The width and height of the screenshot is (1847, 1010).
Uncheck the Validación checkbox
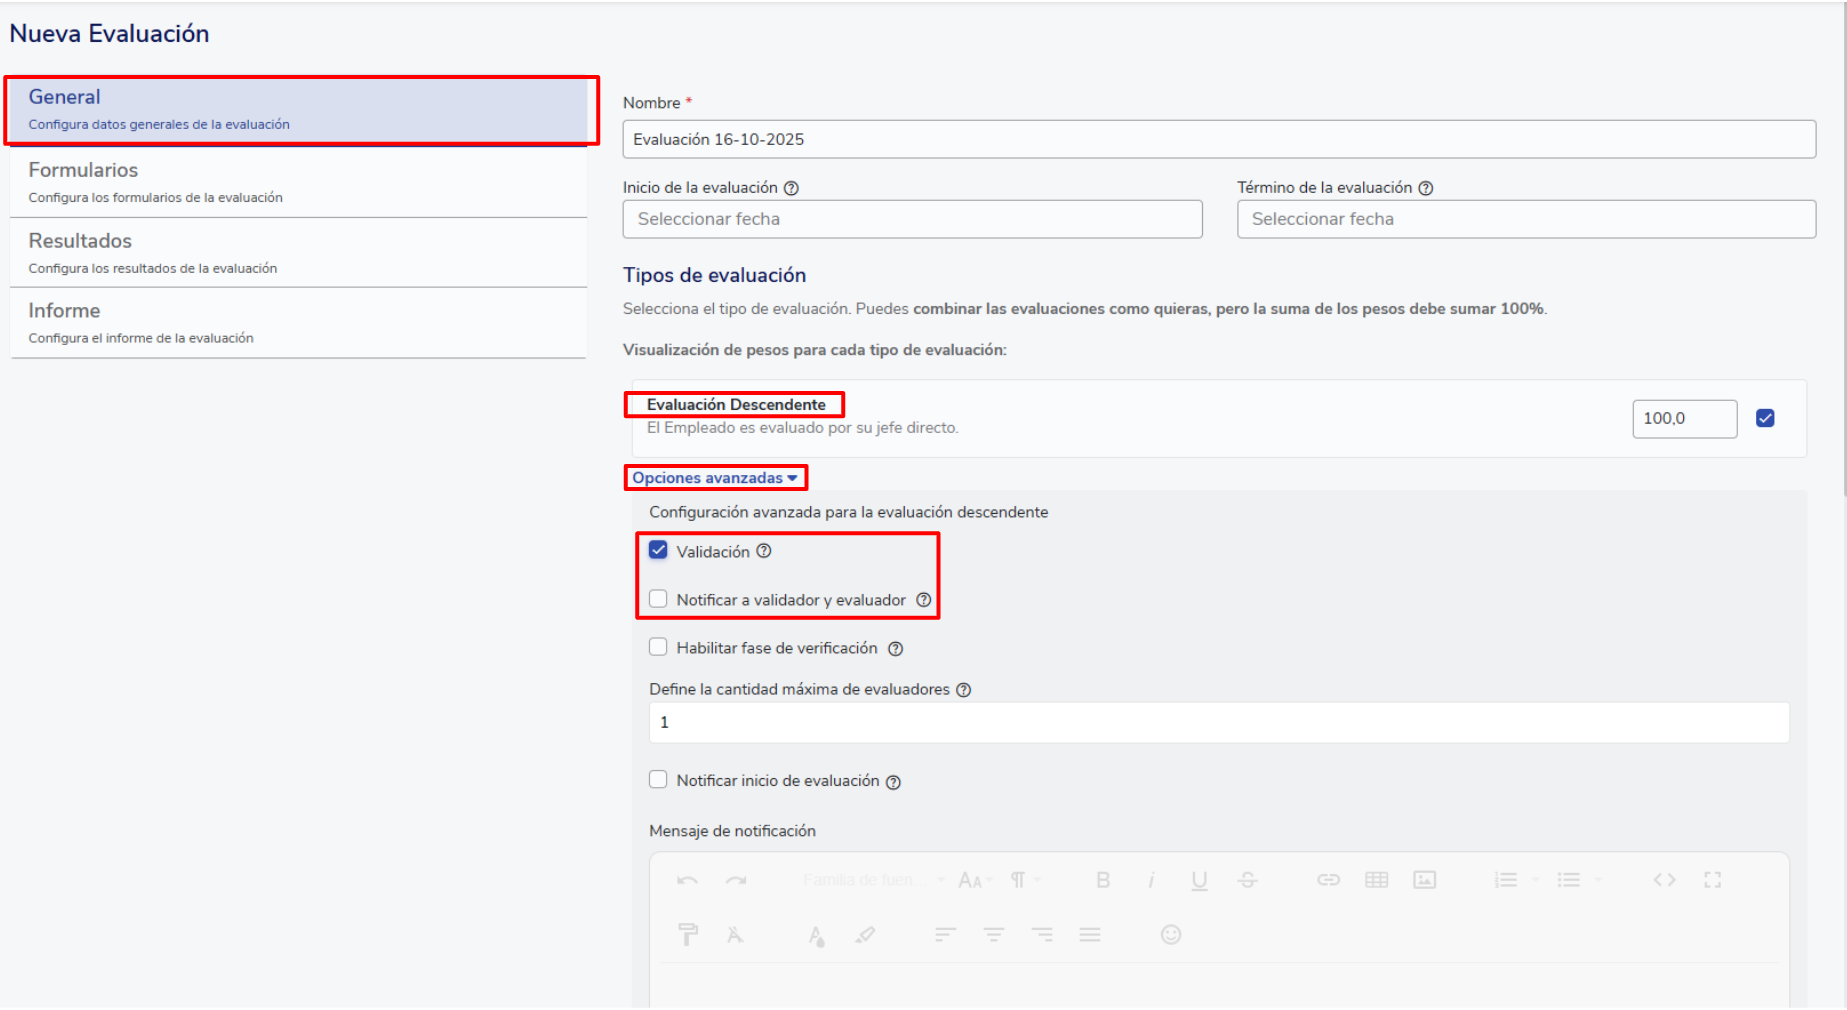coord(658,551)
